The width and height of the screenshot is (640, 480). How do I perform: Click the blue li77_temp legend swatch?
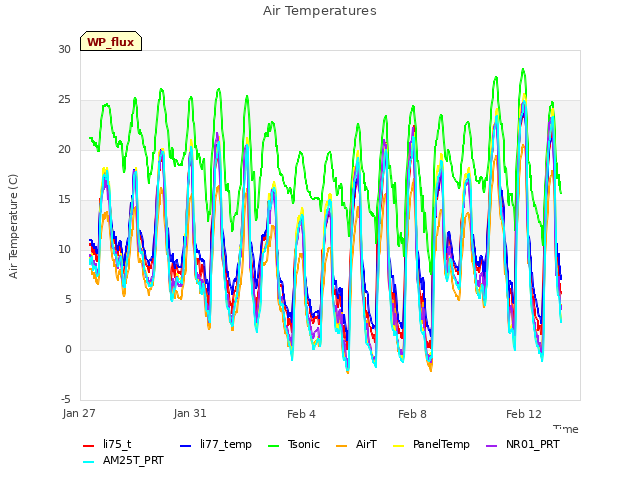click(186, 446)
